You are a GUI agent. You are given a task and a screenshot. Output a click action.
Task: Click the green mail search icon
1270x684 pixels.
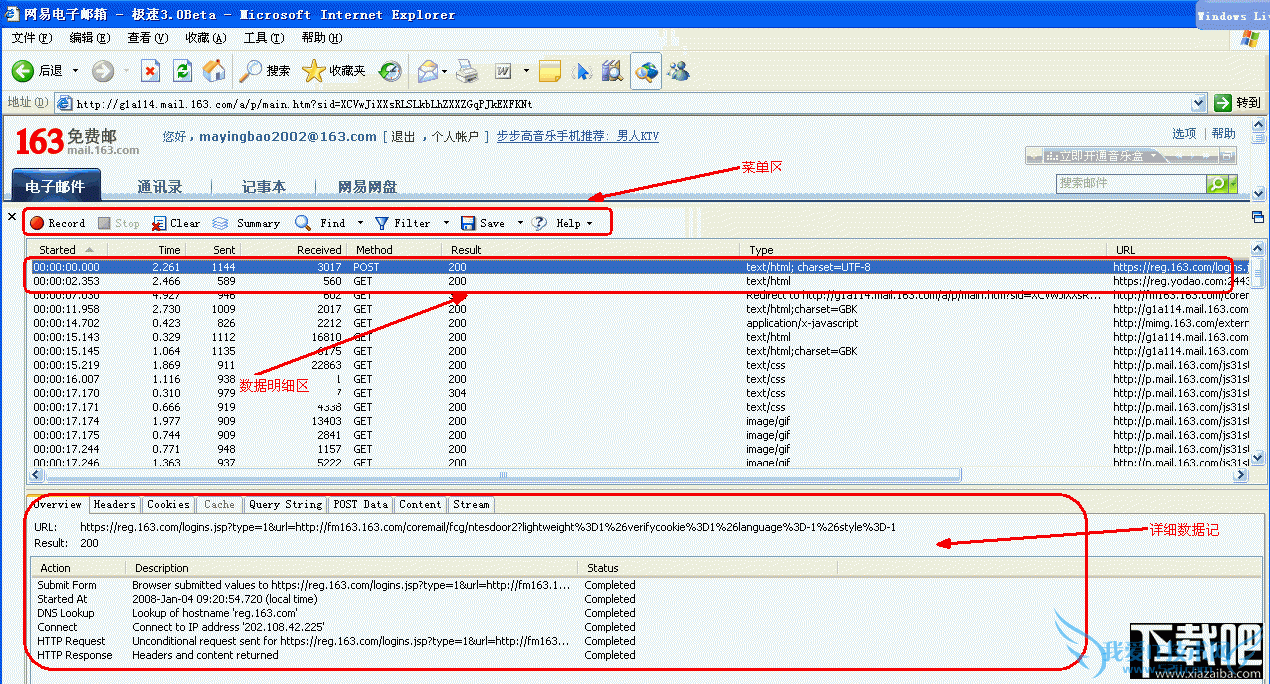tap(1217, 184)
